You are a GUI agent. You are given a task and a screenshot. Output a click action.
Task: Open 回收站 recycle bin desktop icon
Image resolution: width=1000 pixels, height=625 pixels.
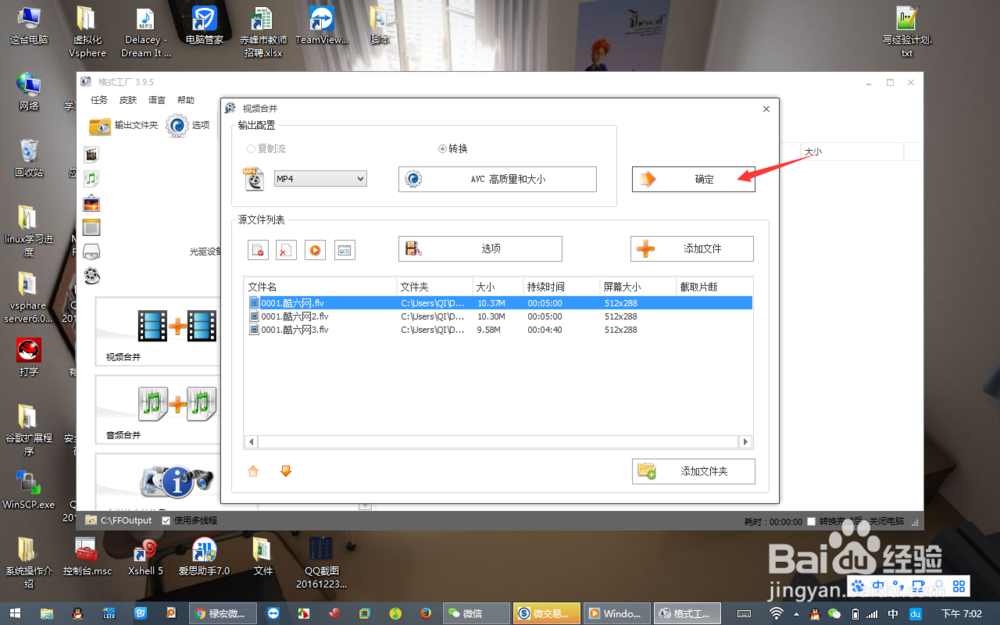click(x=28, y=158)
